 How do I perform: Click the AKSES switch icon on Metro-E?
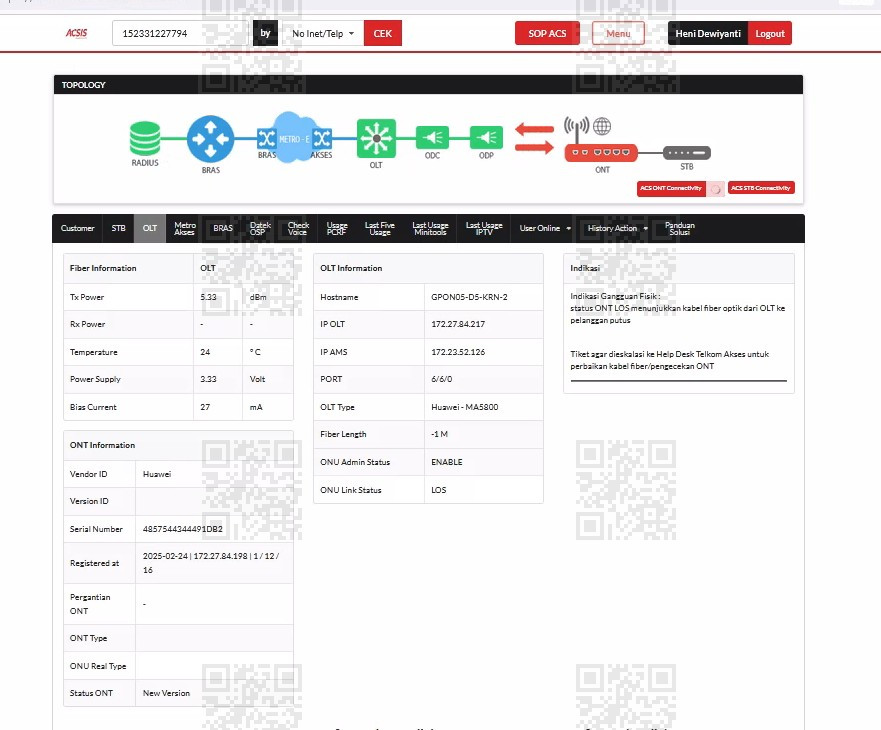(321, 138)
